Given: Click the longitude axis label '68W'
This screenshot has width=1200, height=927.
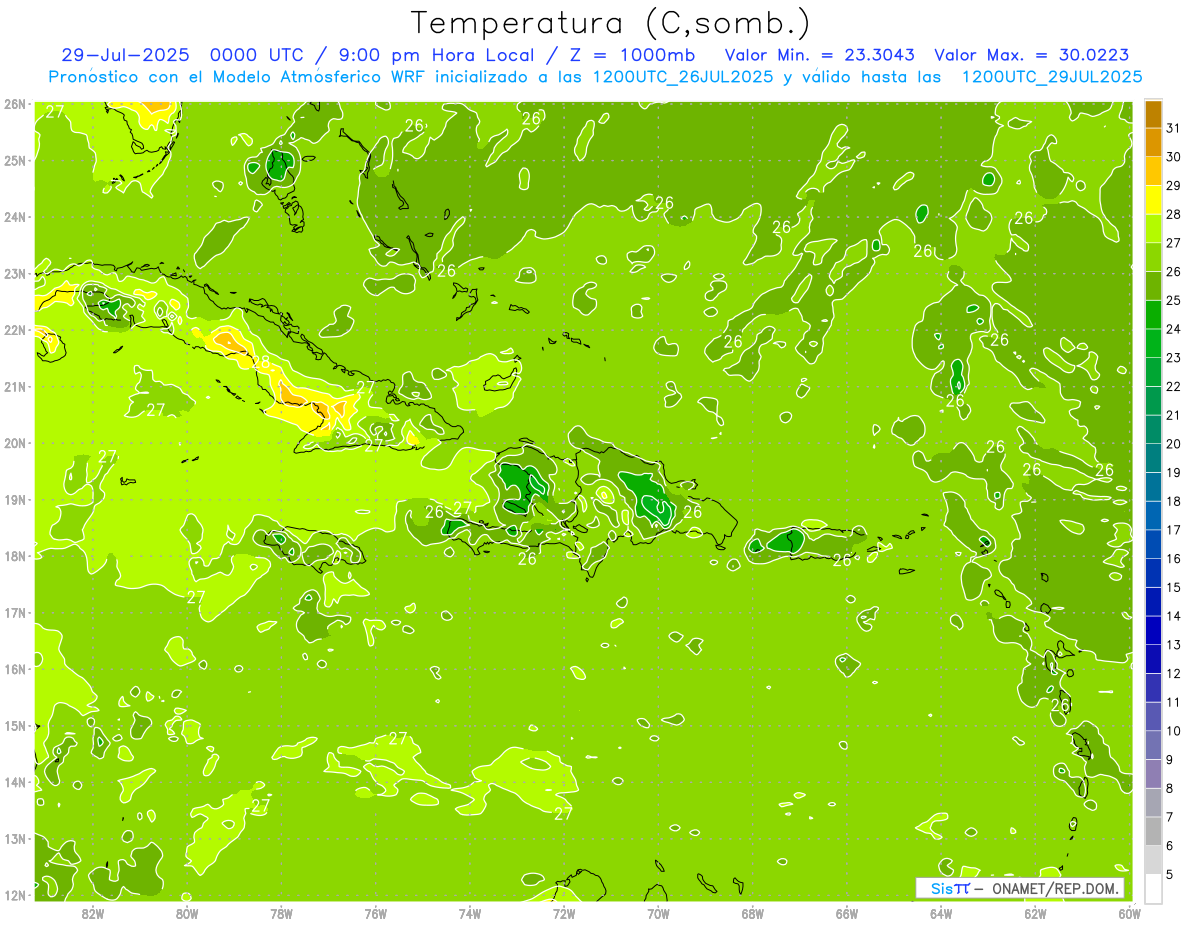Looking at the screenshot, I should point(752,913).
